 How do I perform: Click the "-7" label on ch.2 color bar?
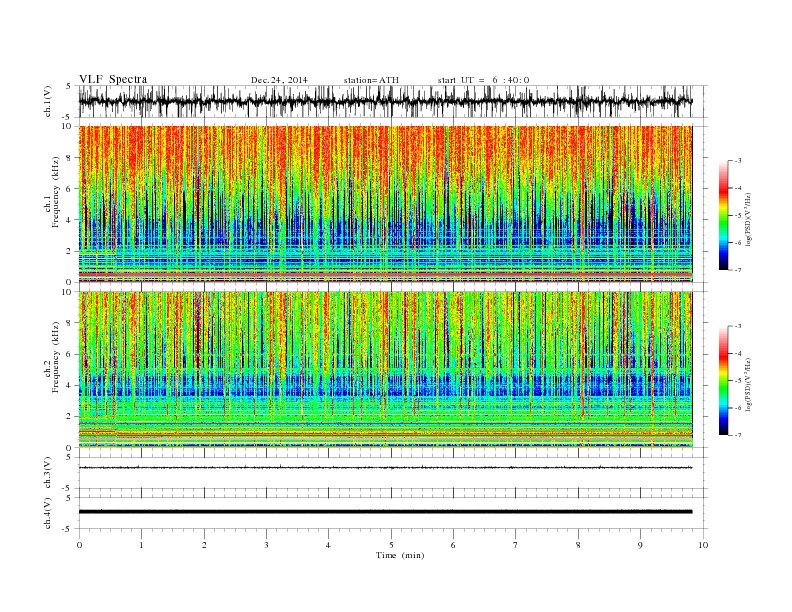pos(738,435)
